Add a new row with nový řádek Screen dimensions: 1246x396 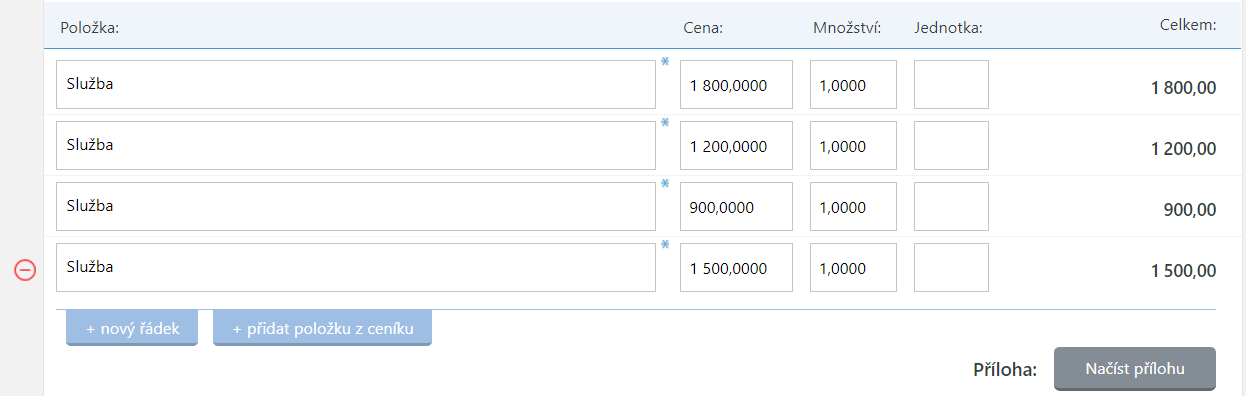(132, 329)
